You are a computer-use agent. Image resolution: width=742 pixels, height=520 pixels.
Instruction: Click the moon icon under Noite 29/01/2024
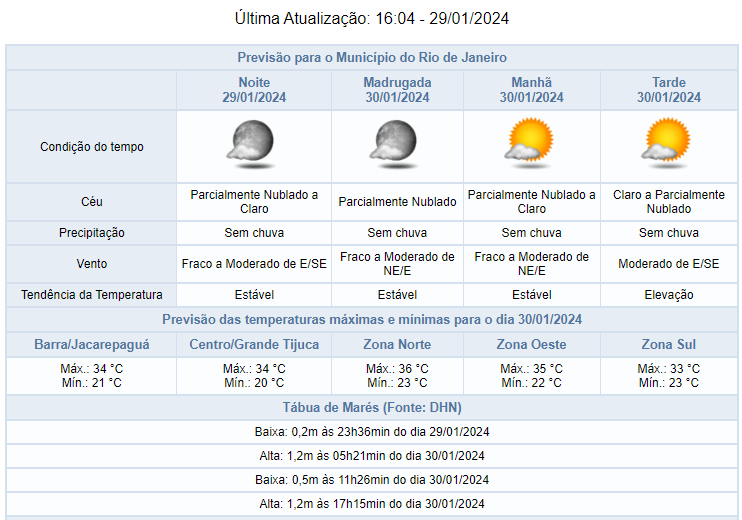click(x=251, y=144)
